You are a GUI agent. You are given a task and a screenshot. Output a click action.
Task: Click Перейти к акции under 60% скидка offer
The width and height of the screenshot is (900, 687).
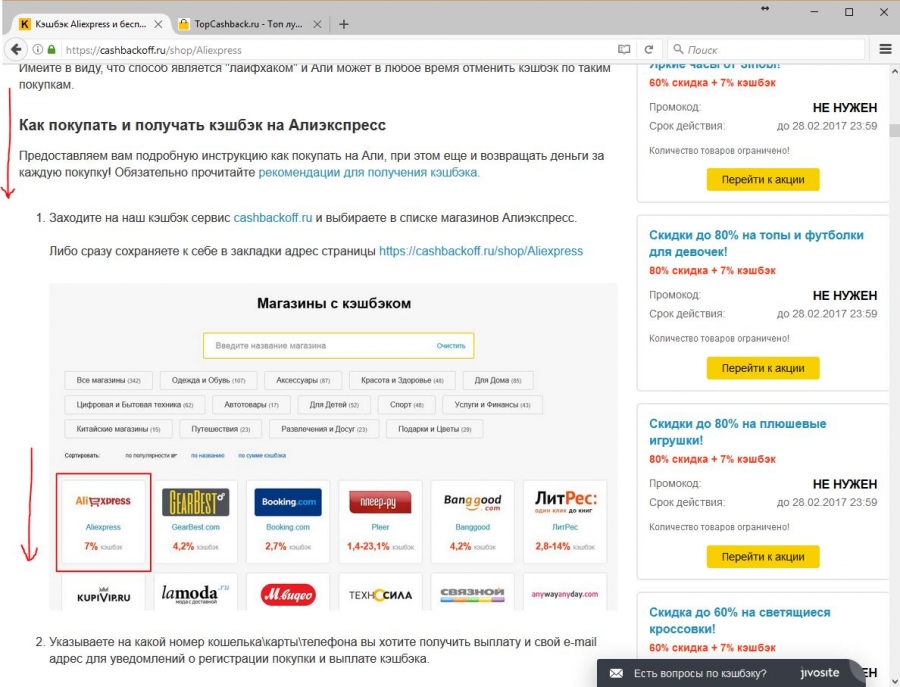coord(763,180)
